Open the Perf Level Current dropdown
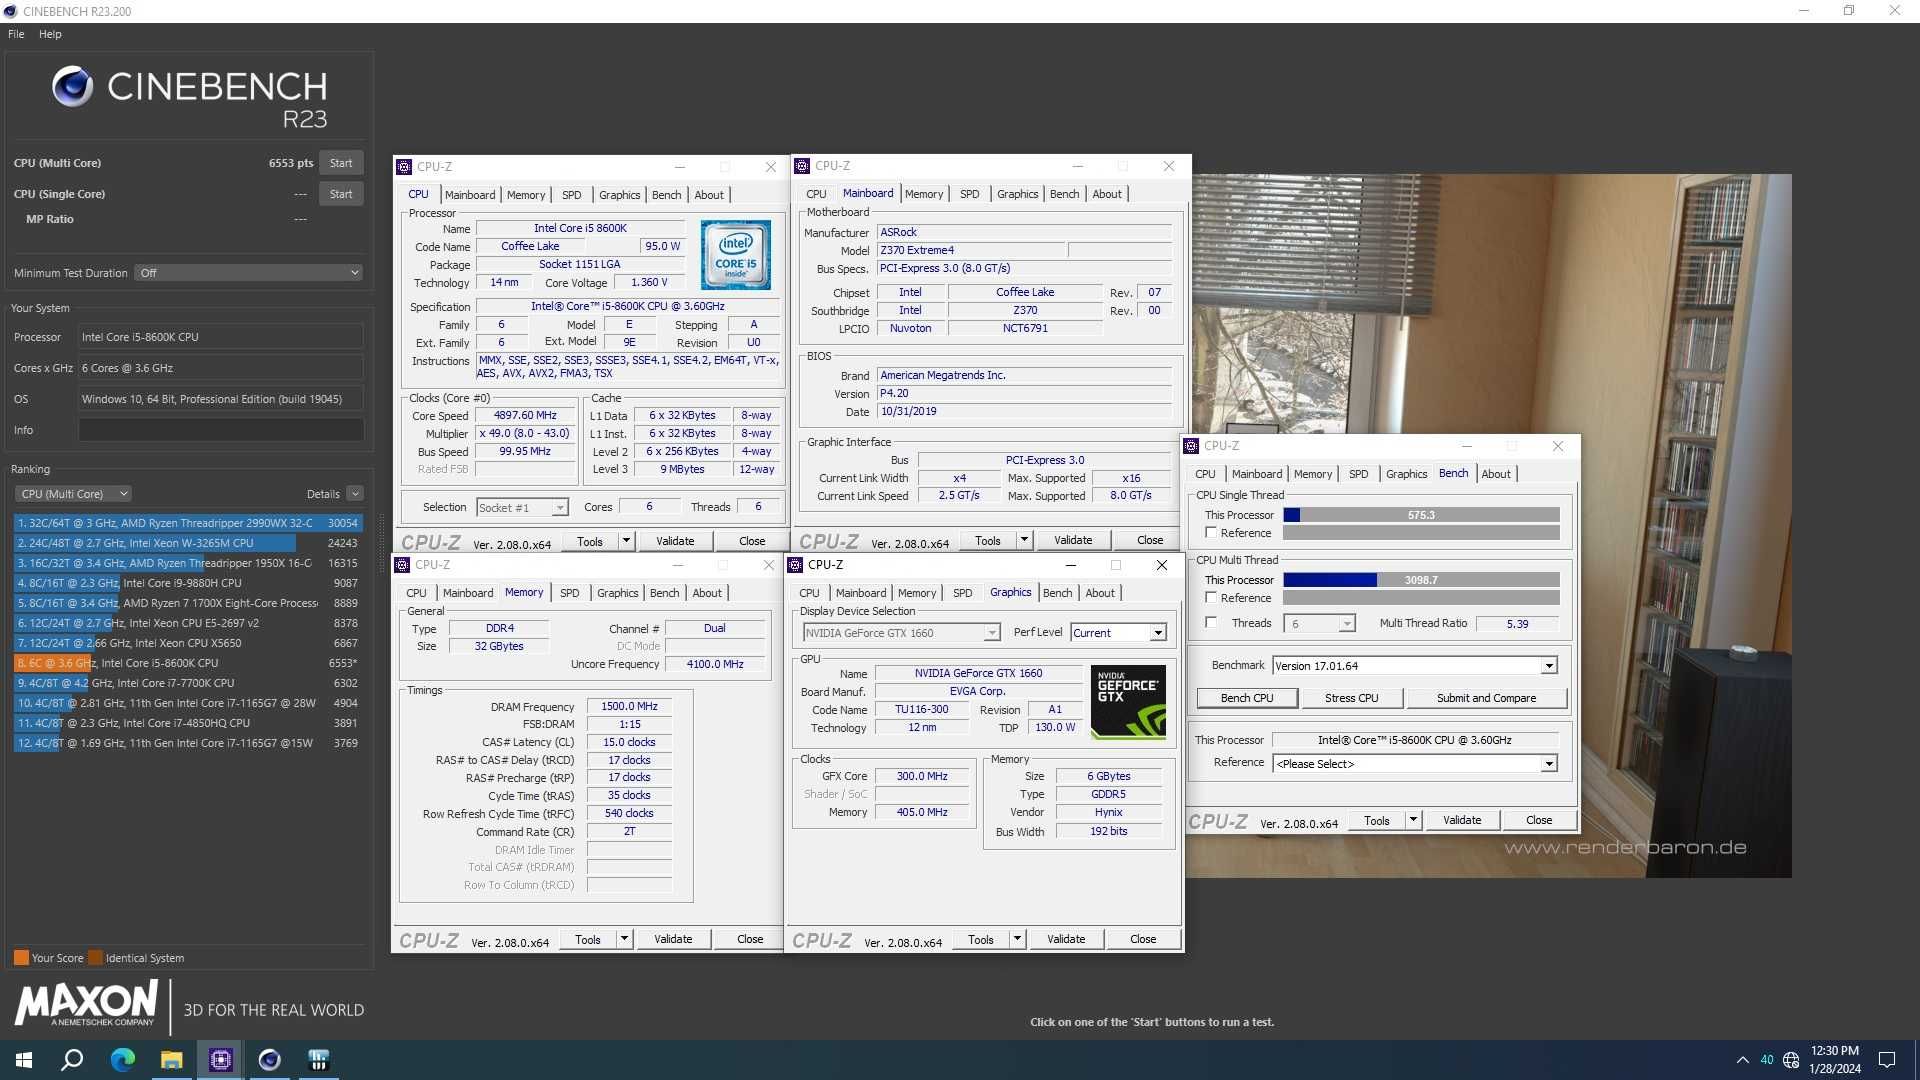The width and height of the screenshot is (1920, 1080). pyautogui.click(x=1118, y=633)
